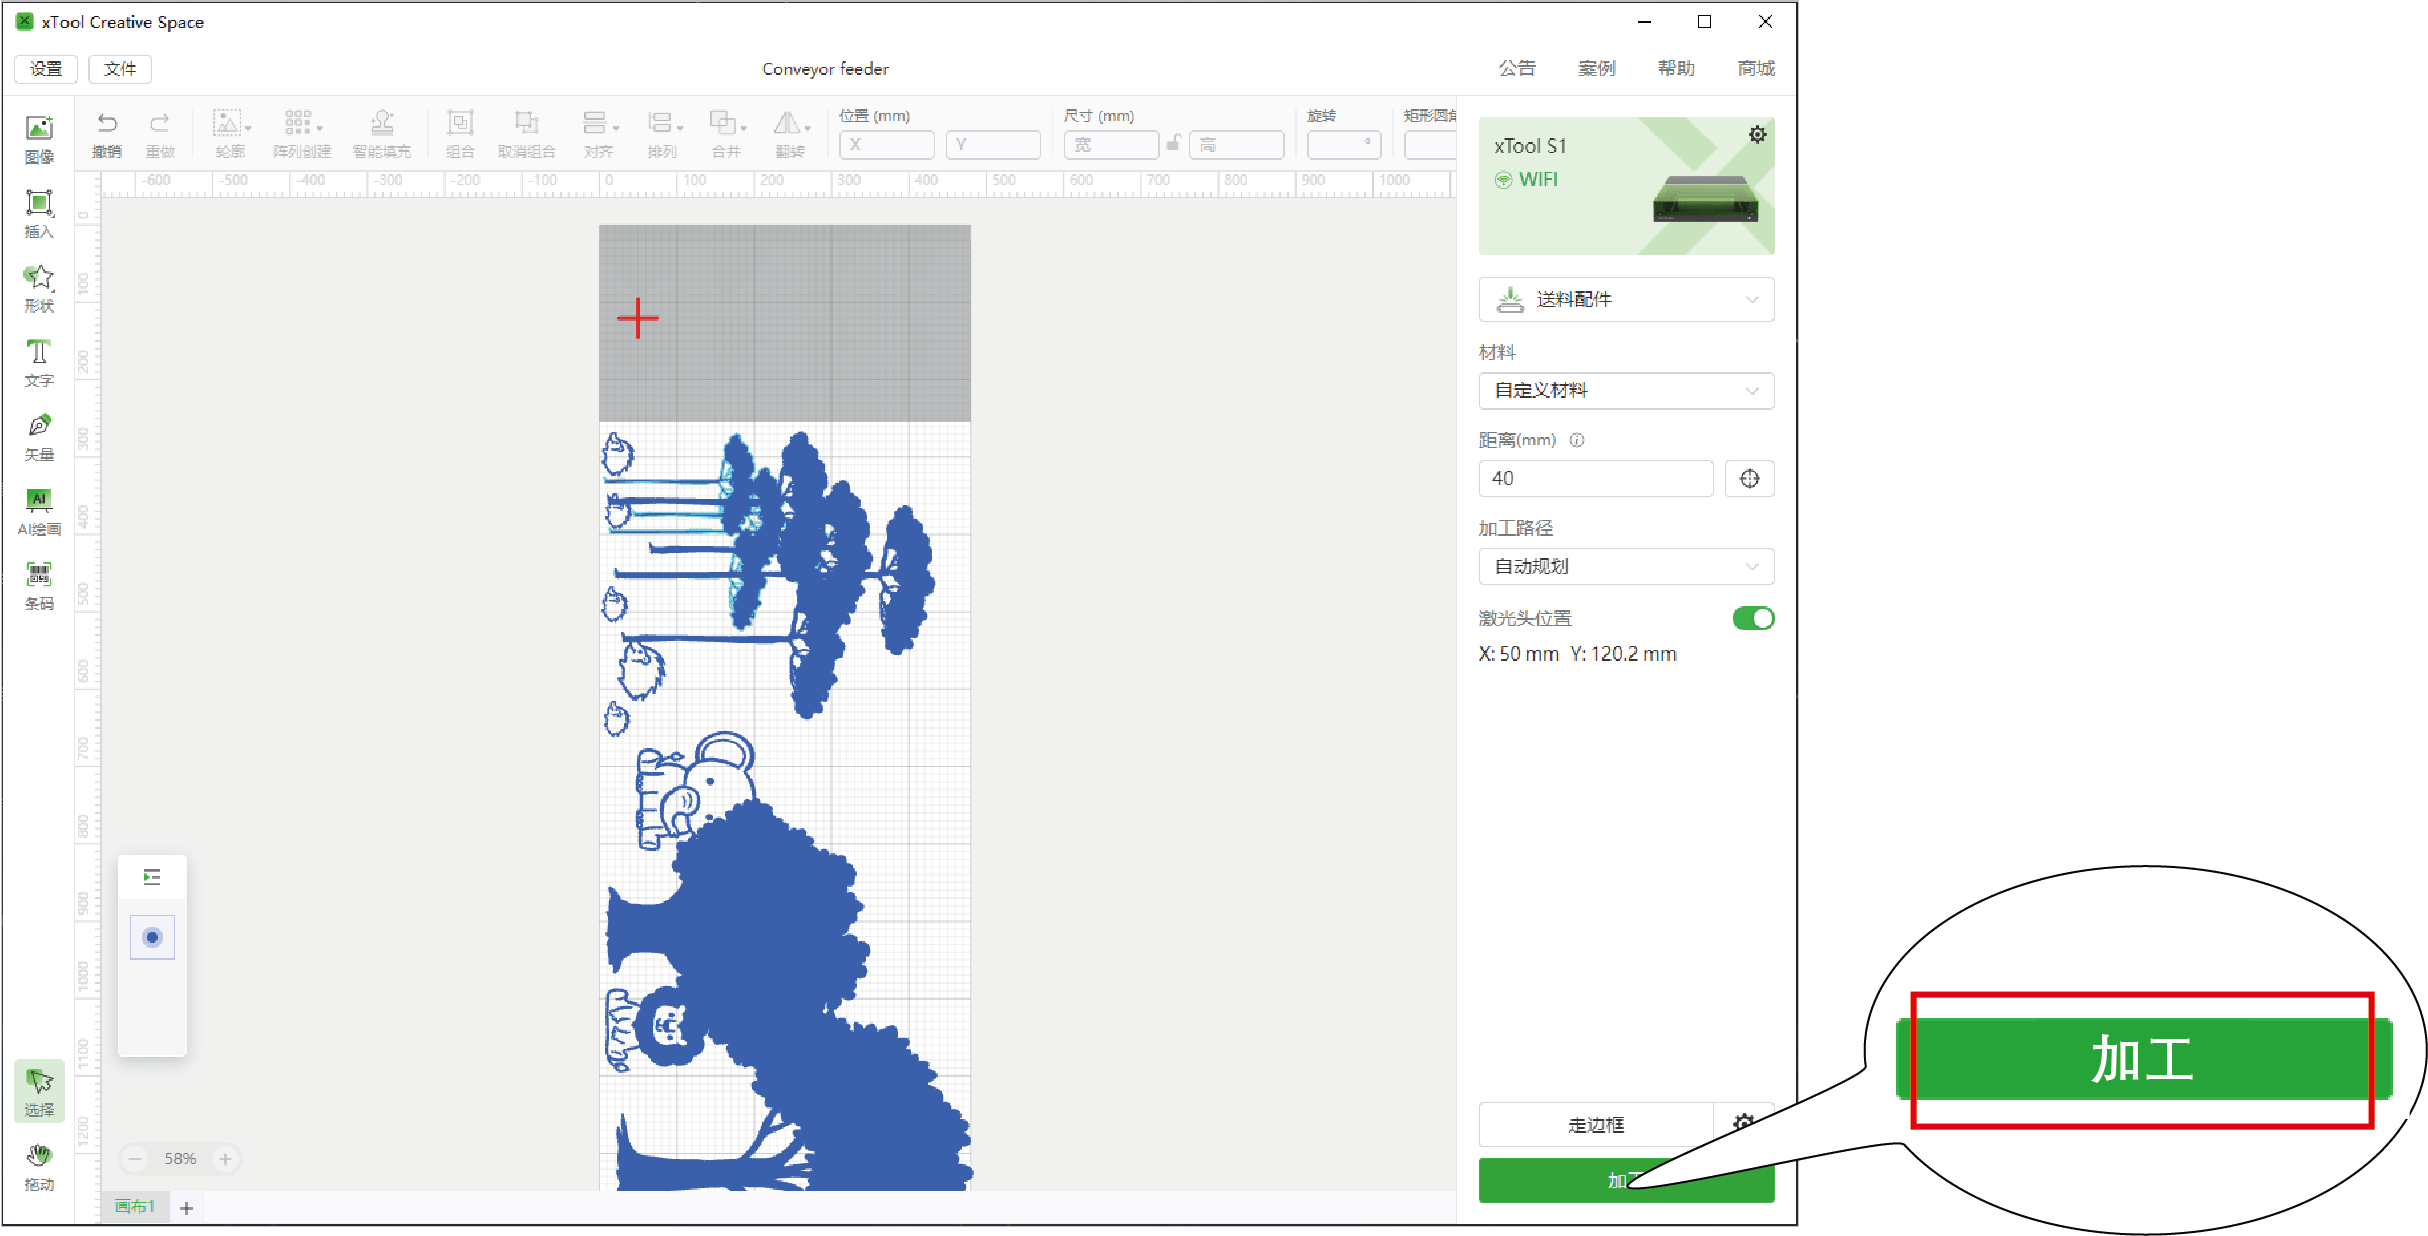Open xTool S1 device settings gear

tap(1757, 135)
